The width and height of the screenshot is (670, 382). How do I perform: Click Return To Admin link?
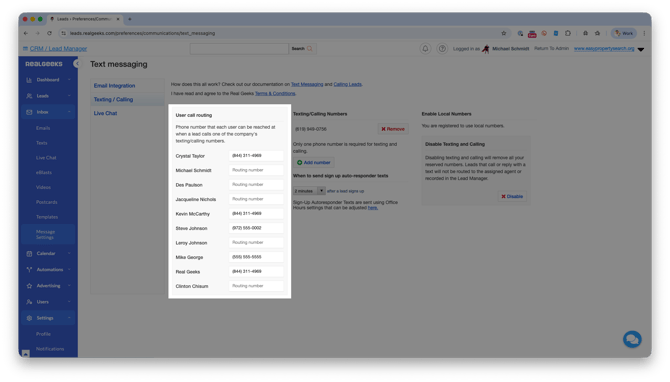click(x=551, y=49)
